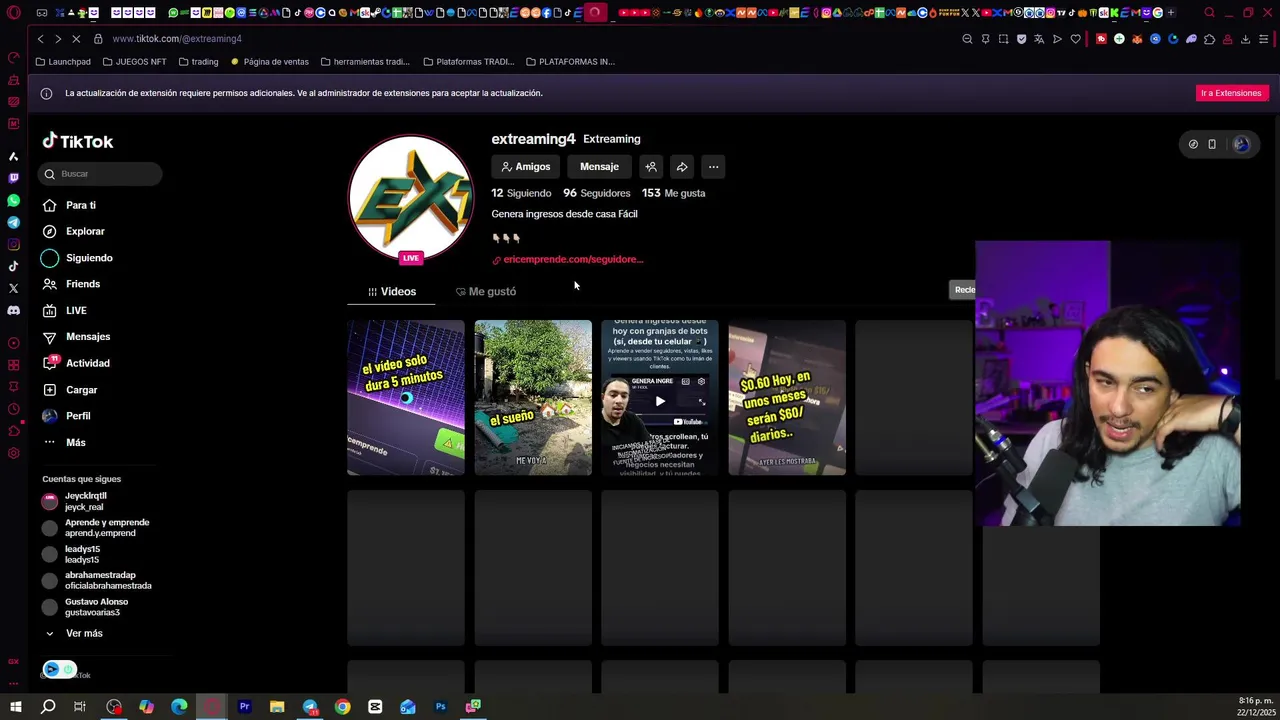Viewport: 1280px width, 720px height.
Task: Open the PLATAFORMAS IN... bookmark folder
Action: point(570,62)
